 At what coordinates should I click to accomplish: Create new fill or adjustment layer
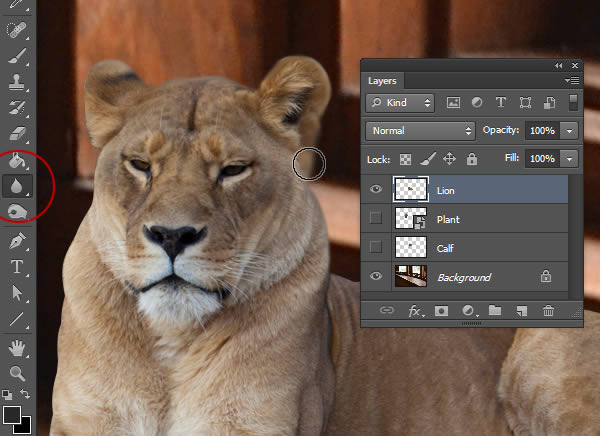click(469, 311)
